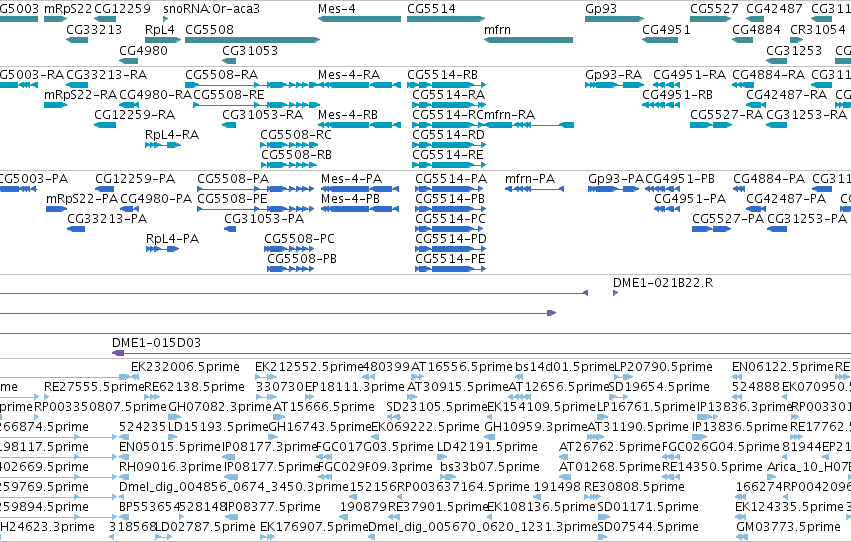This screenshot has width=851, height=542.
Task: Click the EK232006.5prime EST label
Action: 185,367
